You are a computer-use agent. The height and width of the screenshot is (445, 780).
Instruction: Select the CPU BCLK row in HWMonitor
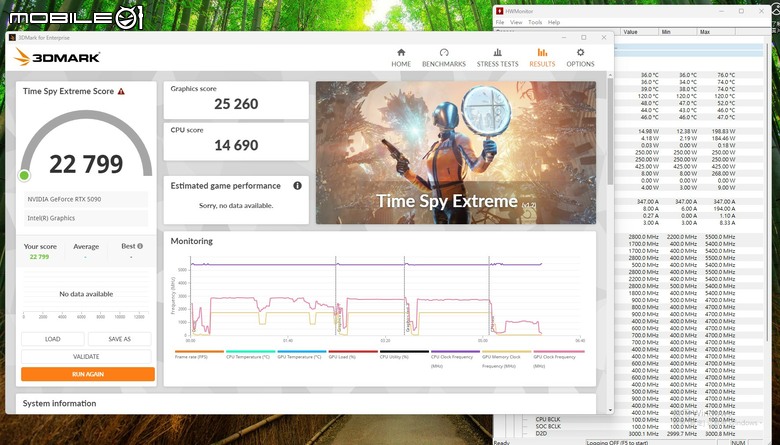pos(548,420)
